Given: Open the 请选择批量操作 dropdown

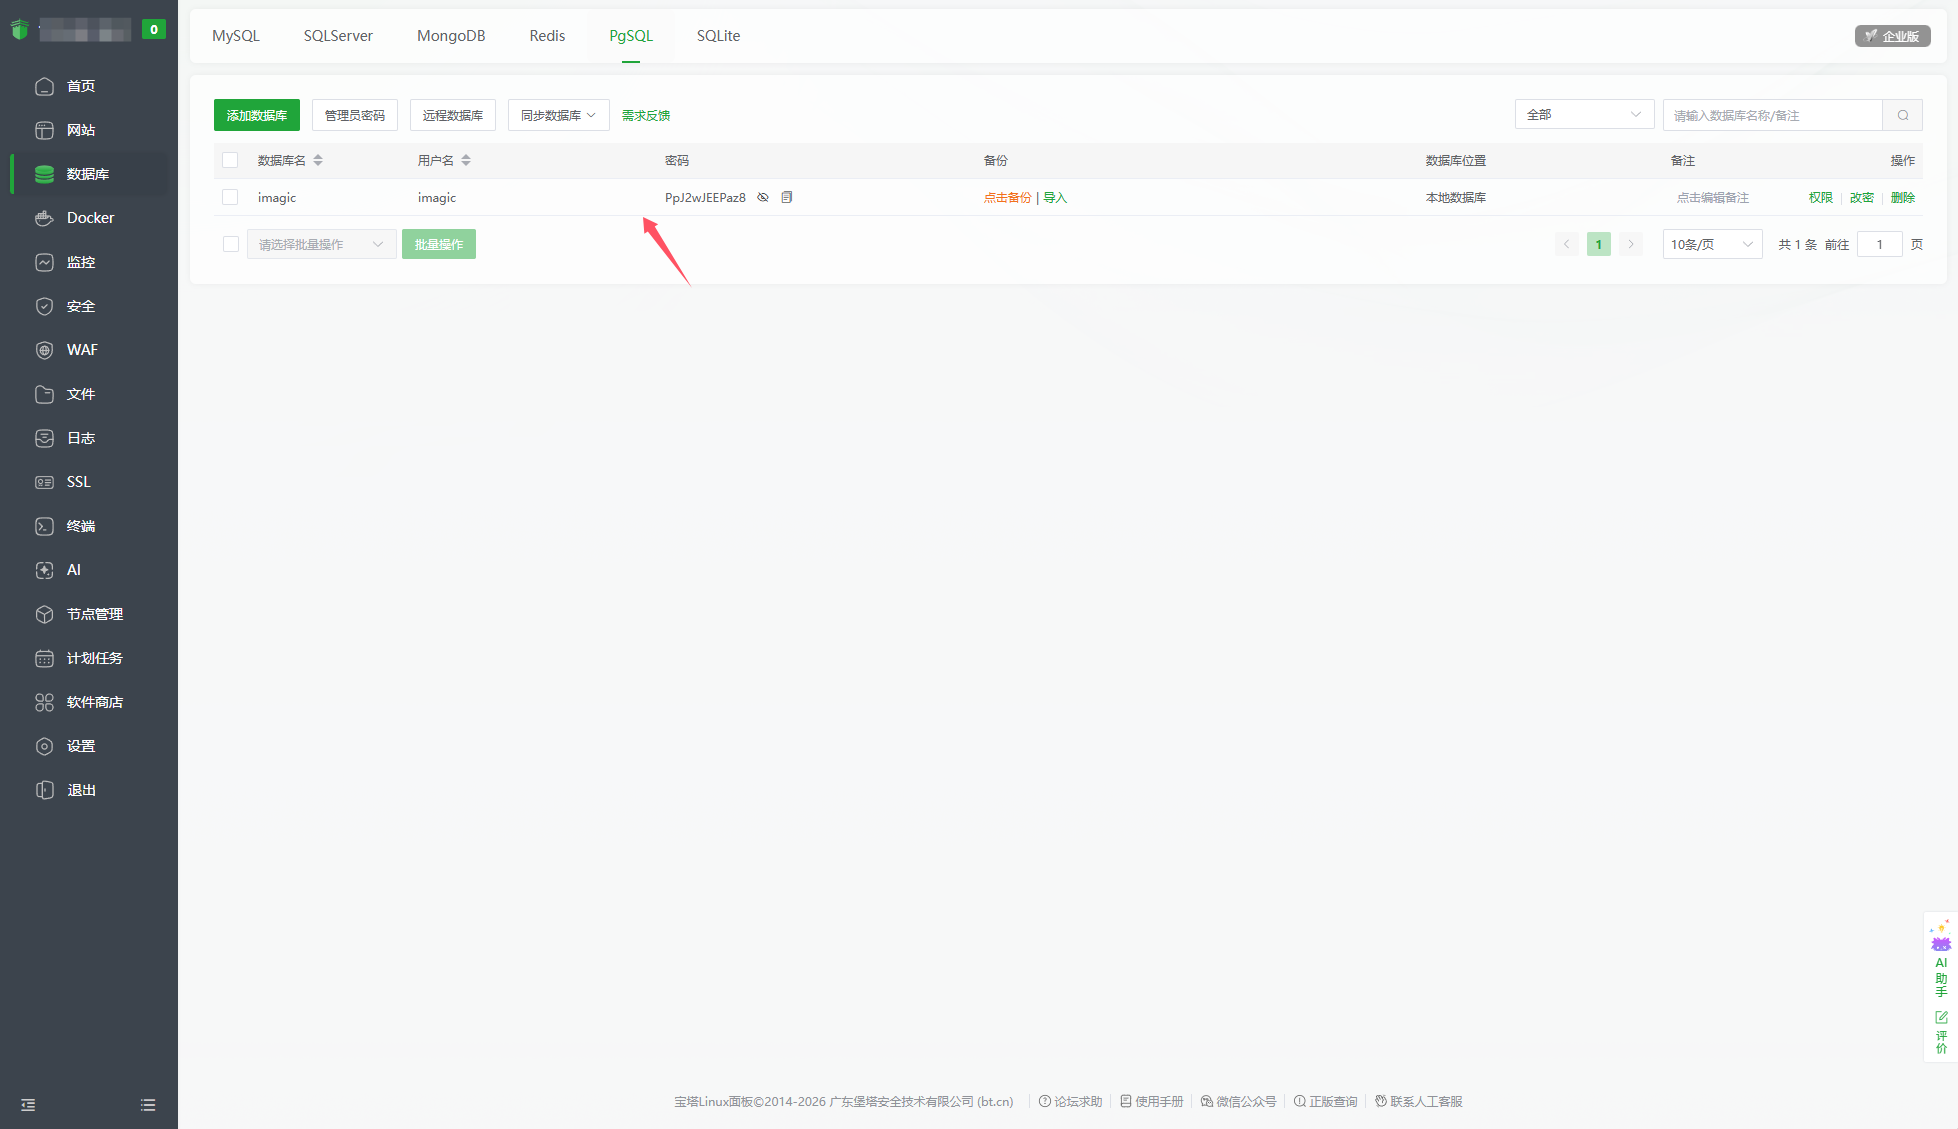Looking at the screenshot, I should pos(321,244).
